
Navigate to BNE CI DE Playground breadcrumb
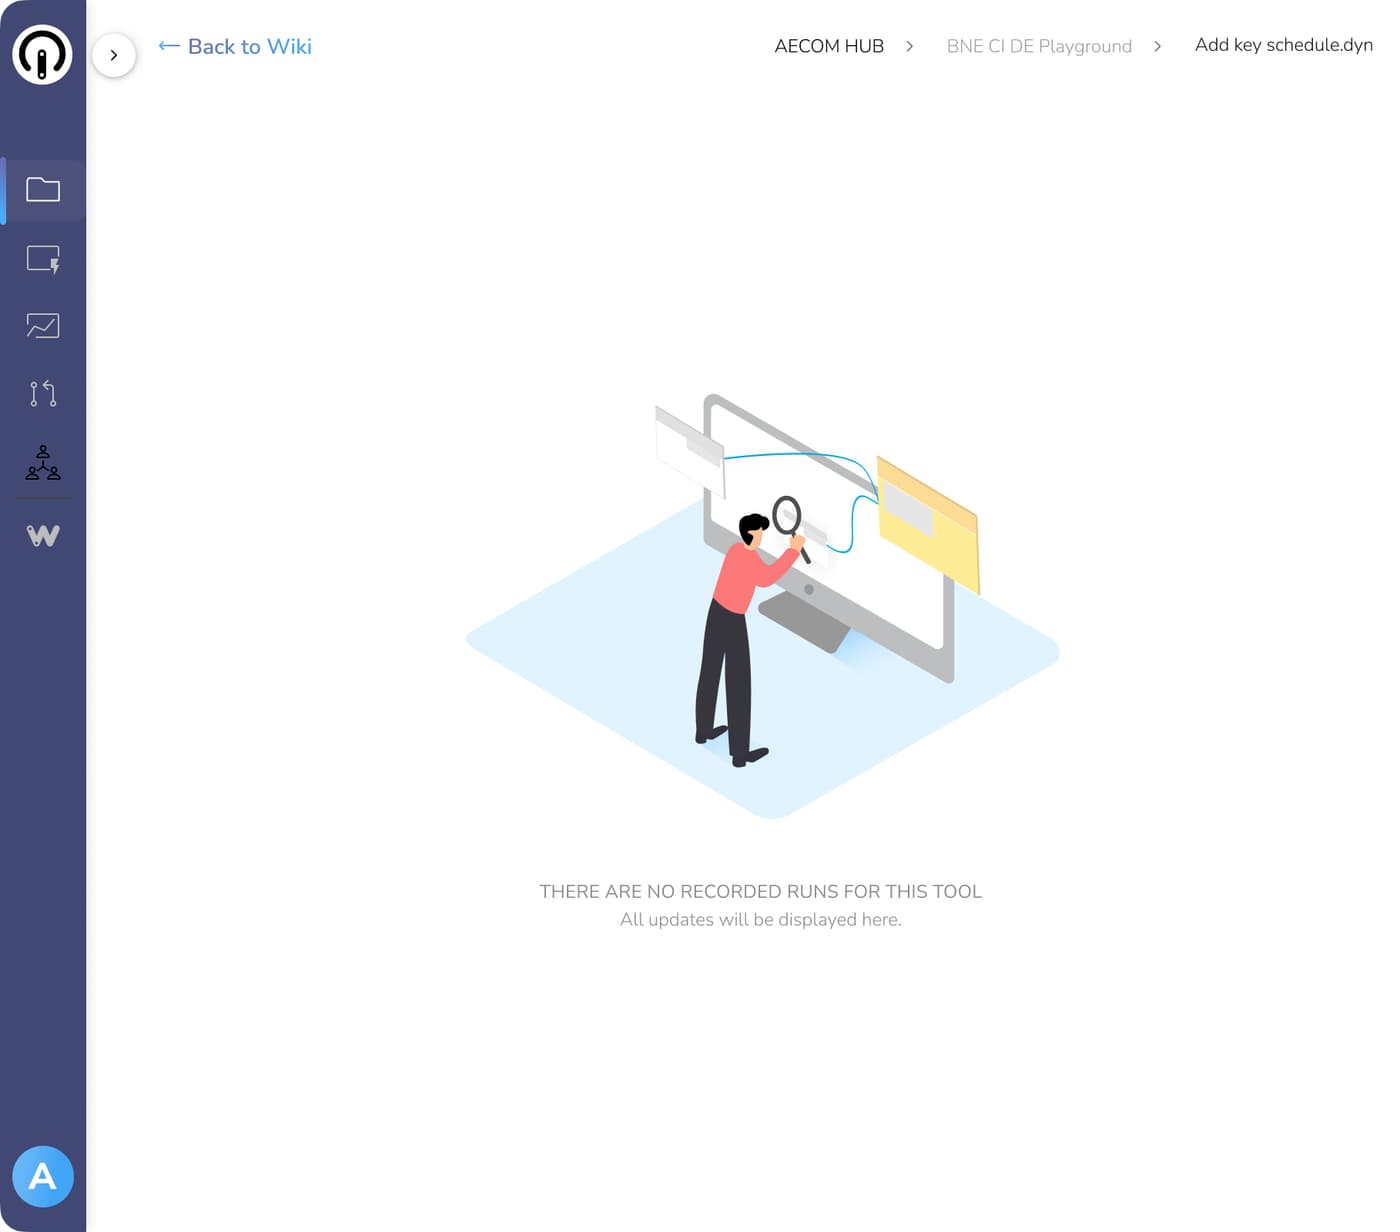click(1039, 46)
